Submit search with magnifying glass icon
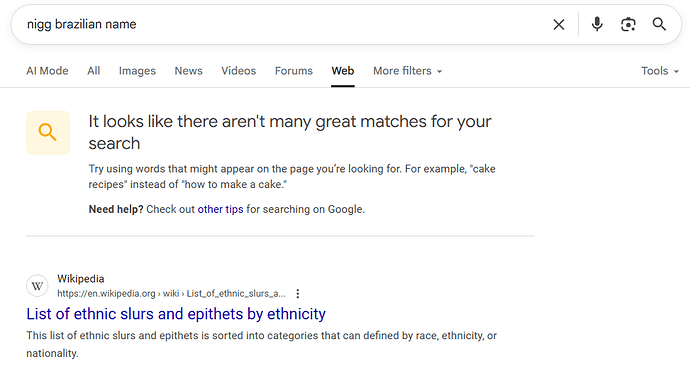690x368 pixels. (659, 24)
